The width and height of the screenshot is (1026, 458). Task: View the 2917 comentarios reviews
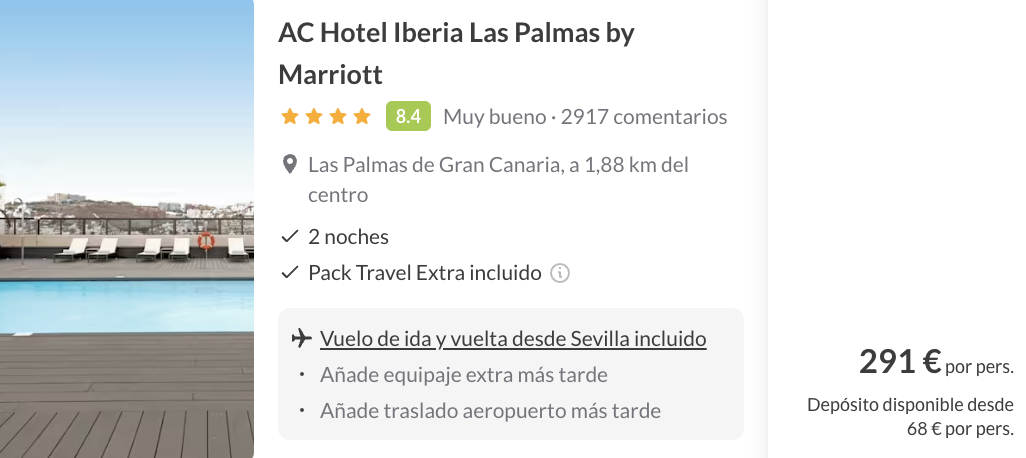[x=644, y=117]
